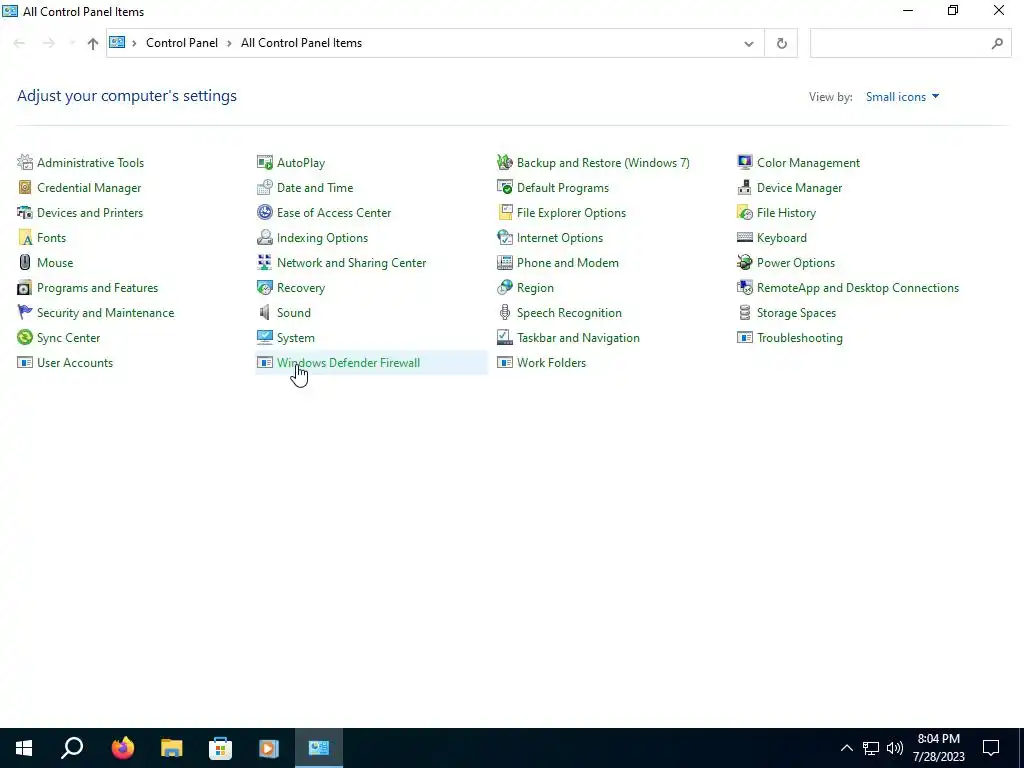Click the Recovery icon

[264, 288]
